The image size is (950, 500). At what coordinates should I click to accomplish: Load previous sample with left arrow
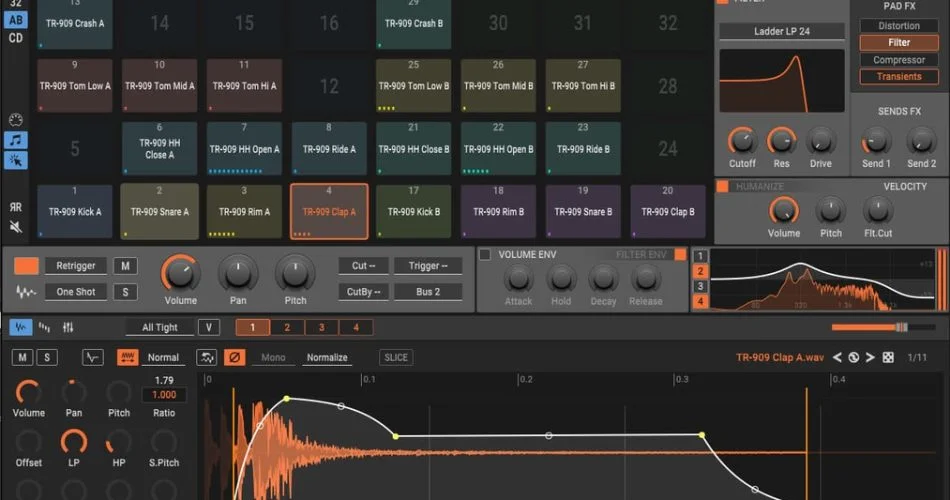(837, 358)
